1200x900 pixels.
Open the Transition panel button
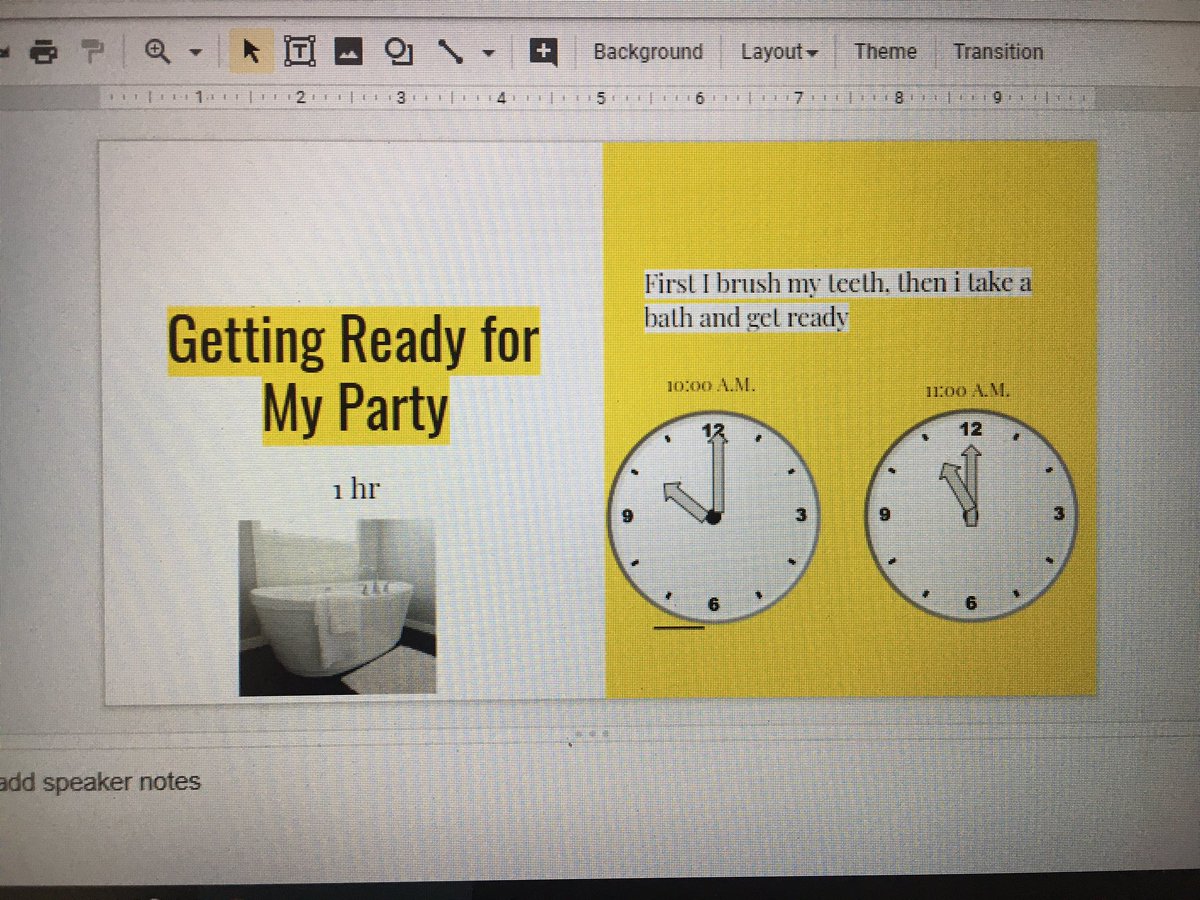pos(997,51)
